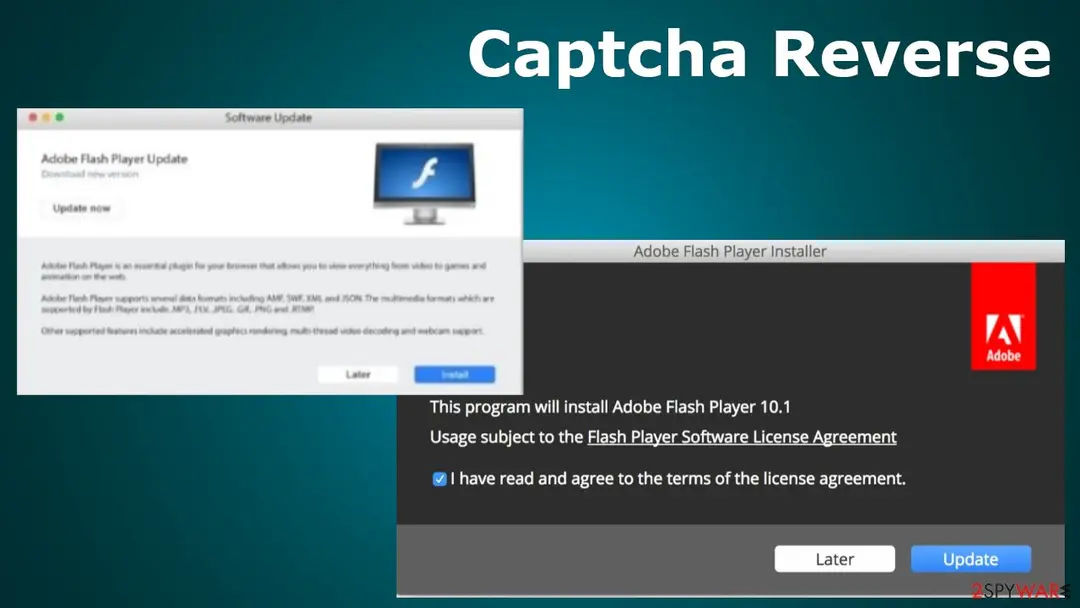1080x608 pixels.
Task: Click the red Adobe logo
Action: coord(1003,317)
